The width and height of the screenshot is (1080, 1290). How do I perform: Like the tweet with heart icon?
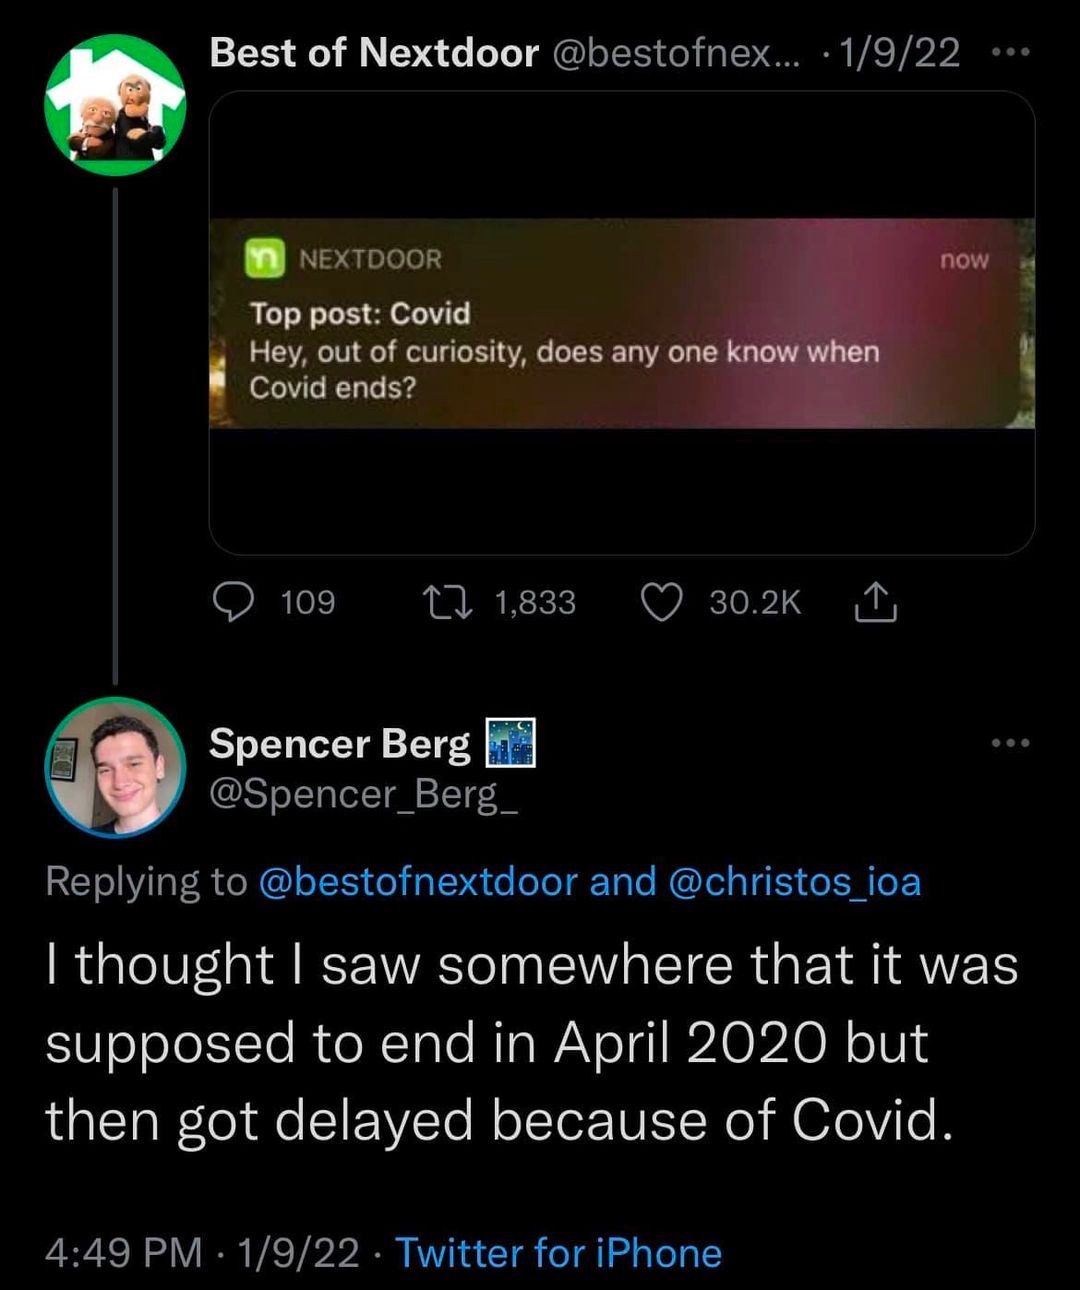coord(661,602)
